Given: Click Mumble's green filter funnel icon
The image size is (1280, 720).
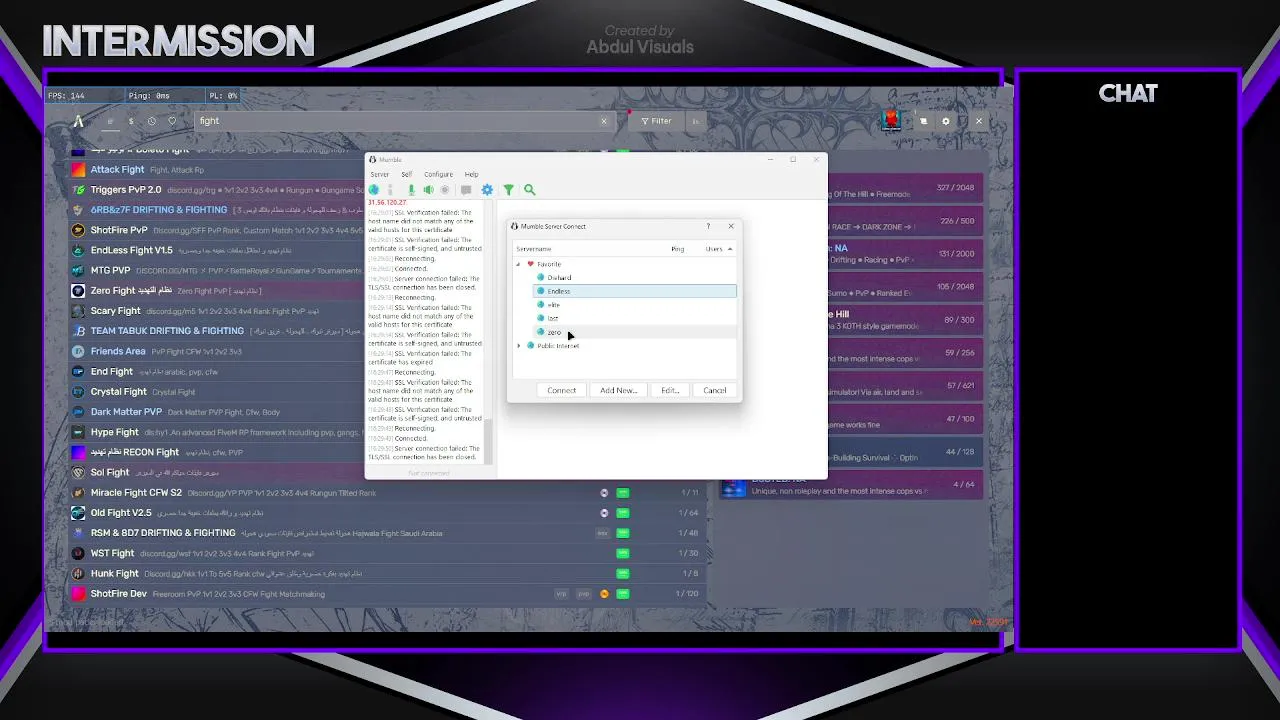Looking at the screenshot, I should click(508, 190).
